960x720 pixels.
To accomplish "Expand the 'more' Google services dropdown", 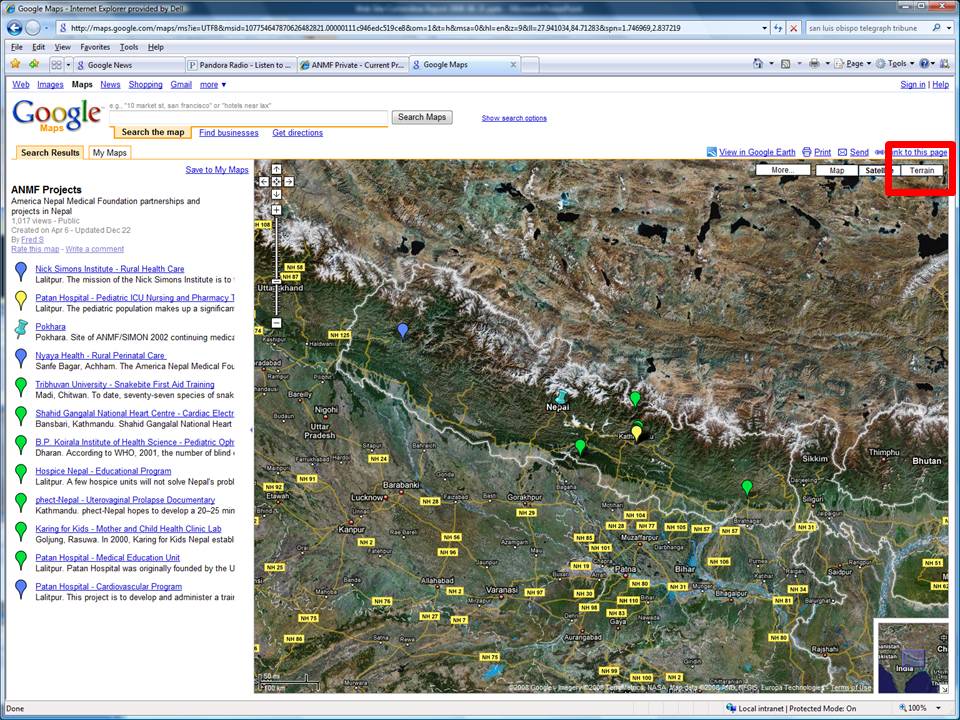I will [x=212, y=85].
